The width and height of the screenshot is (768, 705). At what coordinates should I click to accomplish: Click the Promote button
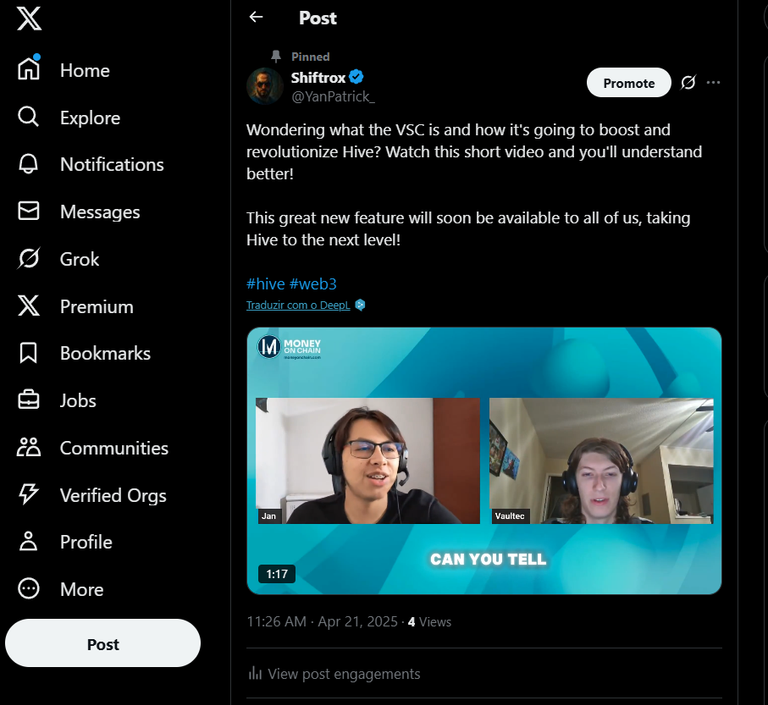click(629, 83)
